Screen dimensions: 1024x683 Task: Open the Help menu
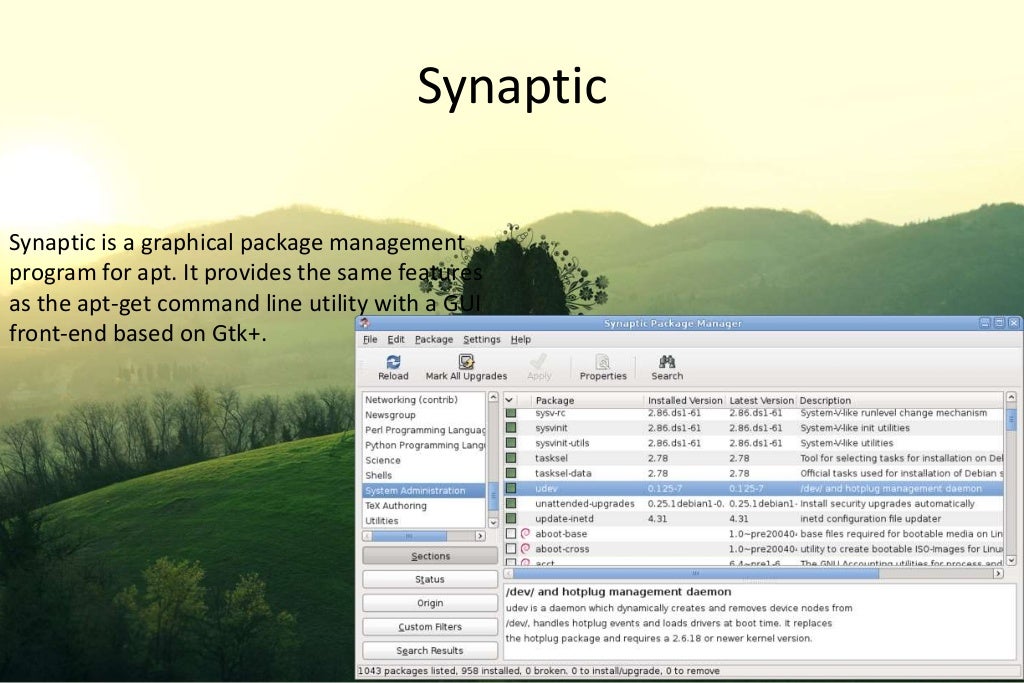click(x=520, y=340)
